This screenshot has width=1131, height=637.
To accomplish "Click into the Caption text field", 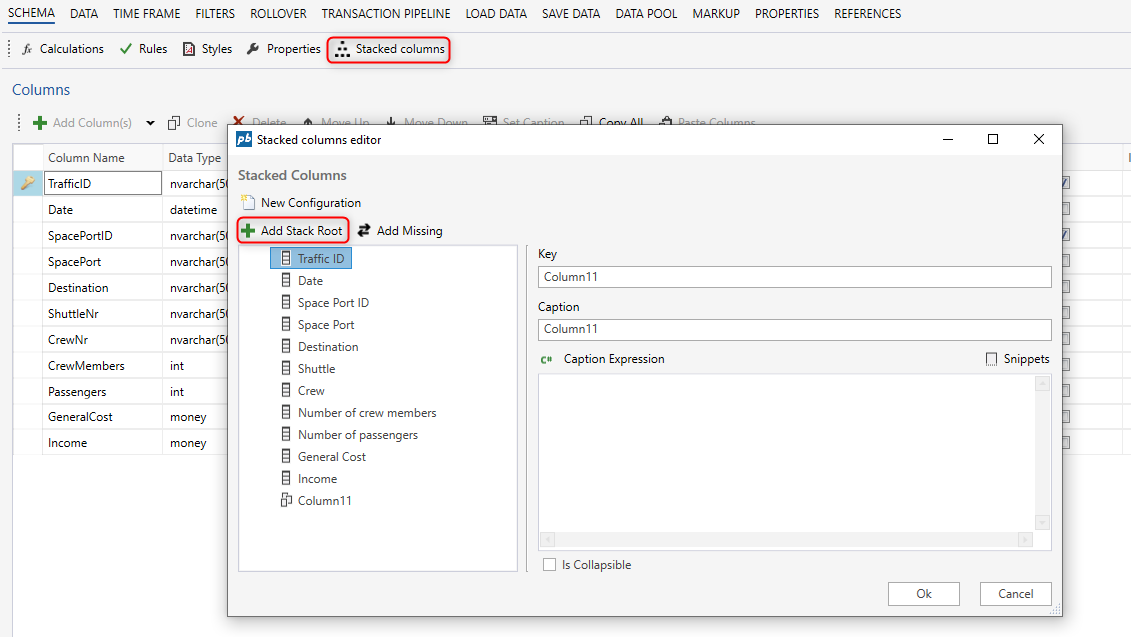I will tap(794, 329).
